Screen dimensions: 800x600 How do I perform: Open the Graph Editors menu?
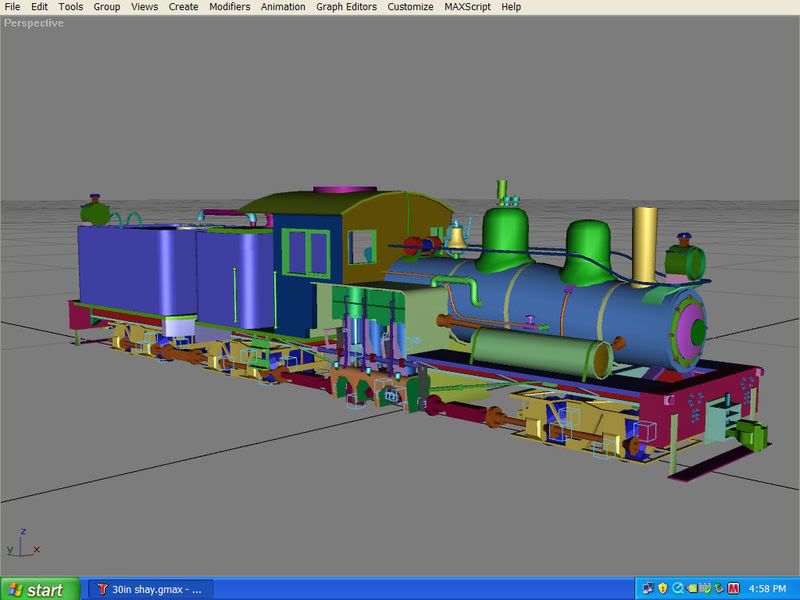coord(346,7)
